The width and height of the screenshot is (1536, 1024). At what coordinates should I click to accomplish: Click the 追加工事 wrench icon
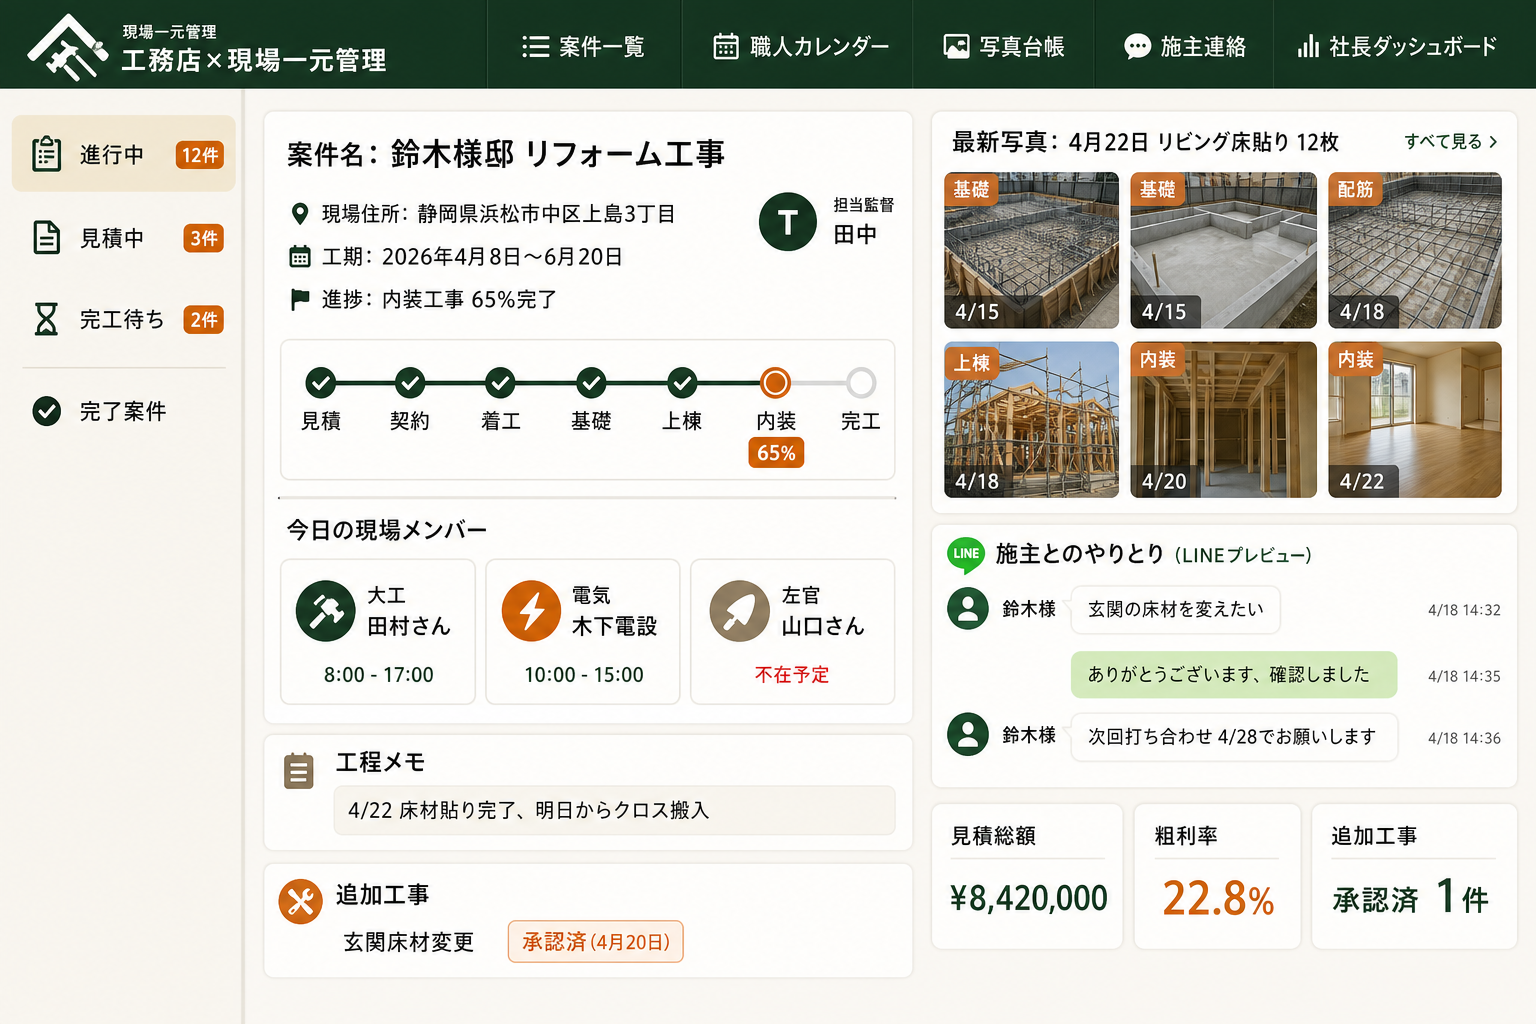coord(300,902)
